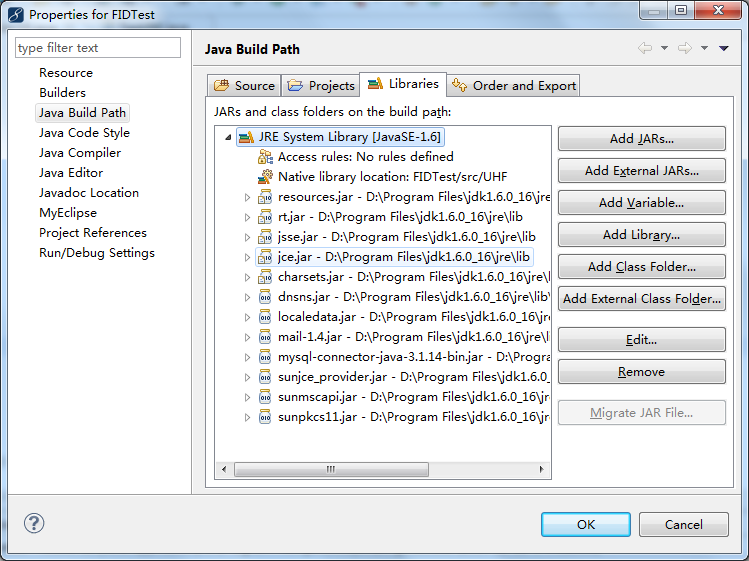Click the jar icon beside sunpkcs11.jar

tap(265, 417)
